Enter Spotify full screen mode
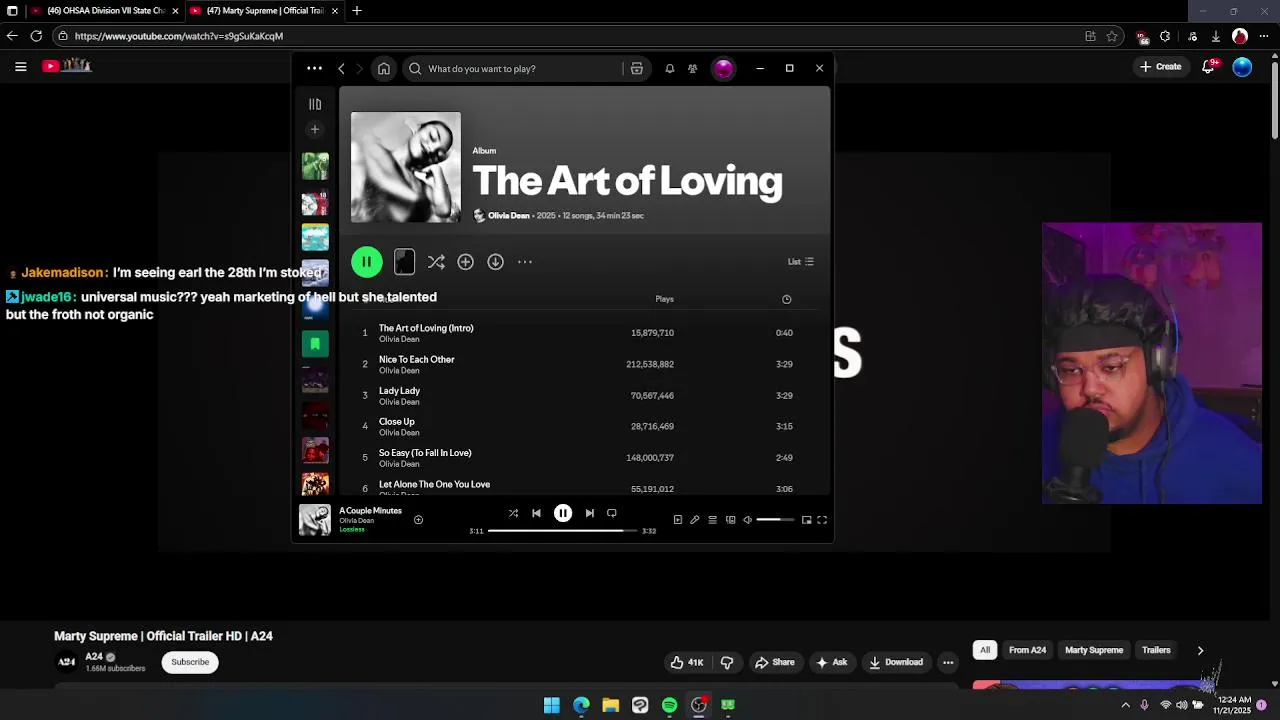 822,520
